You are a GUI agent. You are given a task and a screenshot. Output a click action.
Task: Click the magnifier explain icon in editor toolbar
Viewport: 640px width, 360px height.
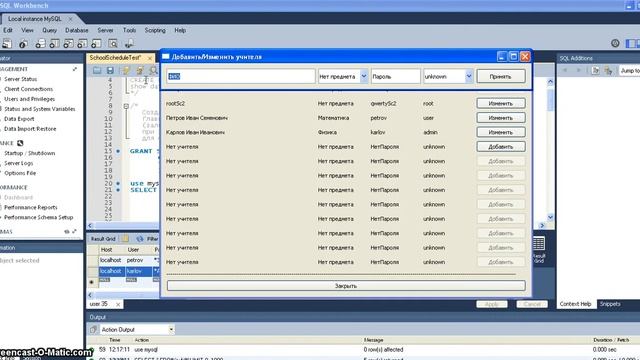pyautogui.click(x=153, y=70)
